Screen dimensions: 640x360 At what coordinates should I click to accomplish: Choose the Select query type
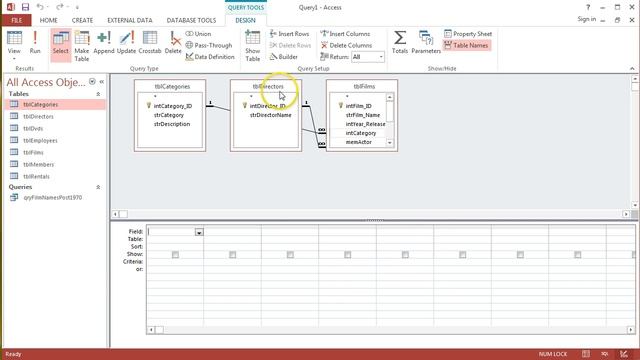[x=60, y=45]
